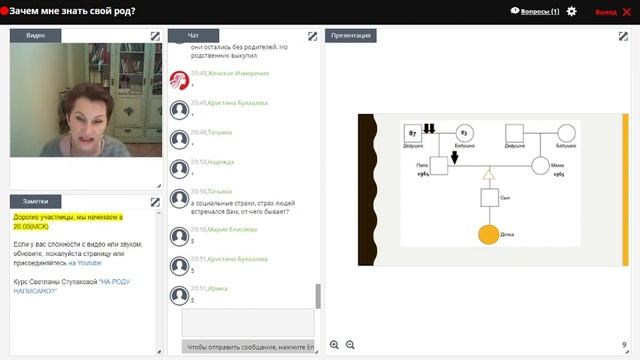640x360 pixels.
Task: Click the highlighted yellow note text
Action: tap(68, 222)
